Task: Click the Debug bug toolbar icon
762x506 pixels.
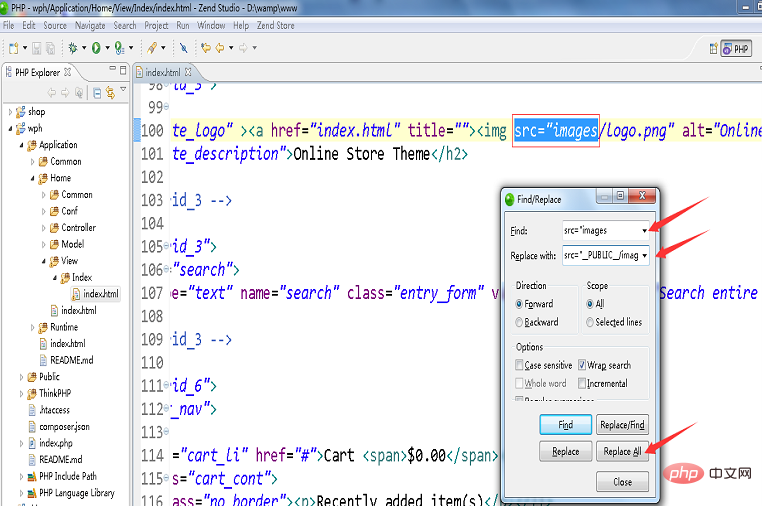Action: point(73,48)
